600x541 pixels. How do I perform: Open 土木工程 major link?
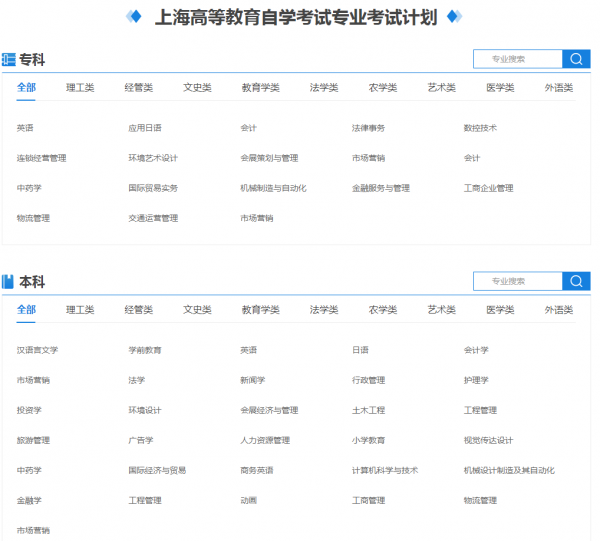click(368, 410)
